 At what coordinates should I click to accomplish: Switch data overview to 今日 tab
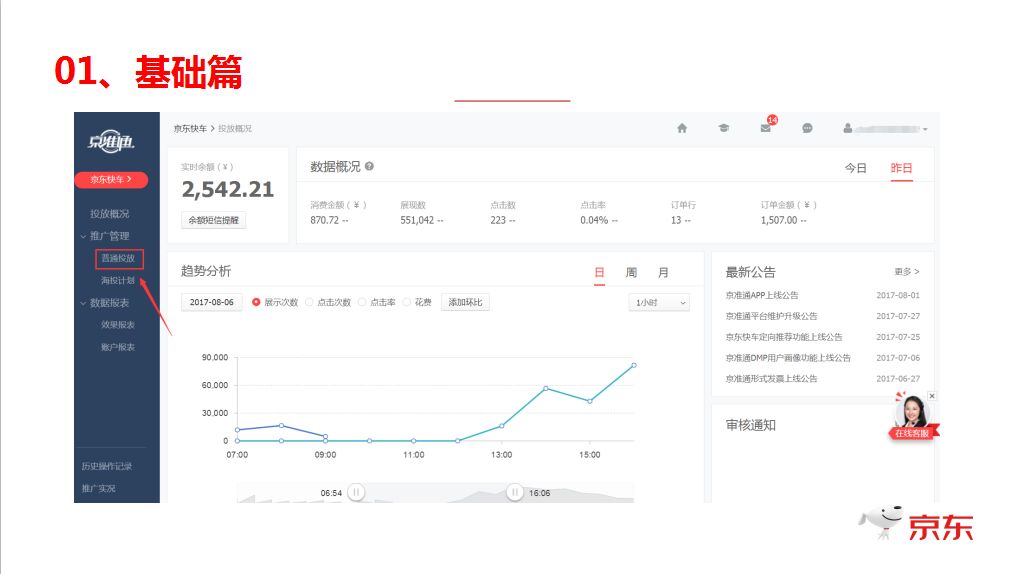pos(855,168)
